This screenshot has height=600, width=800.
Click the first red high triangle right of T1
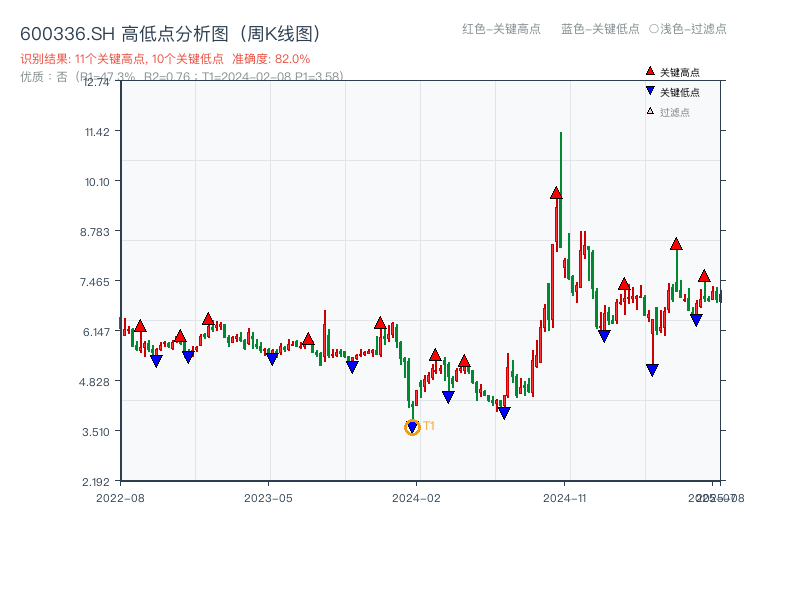pyautogui.click(x=435, y=355)
